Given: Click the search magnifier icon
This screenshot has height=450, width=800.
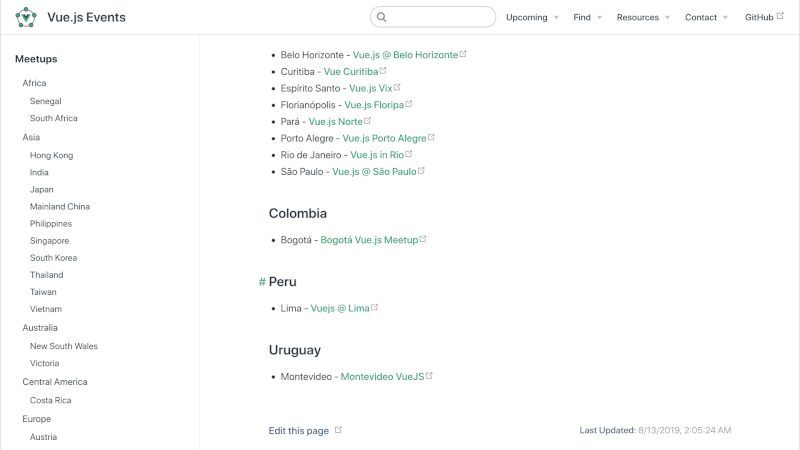Looking at the screenshot, I should pos(382,17).
